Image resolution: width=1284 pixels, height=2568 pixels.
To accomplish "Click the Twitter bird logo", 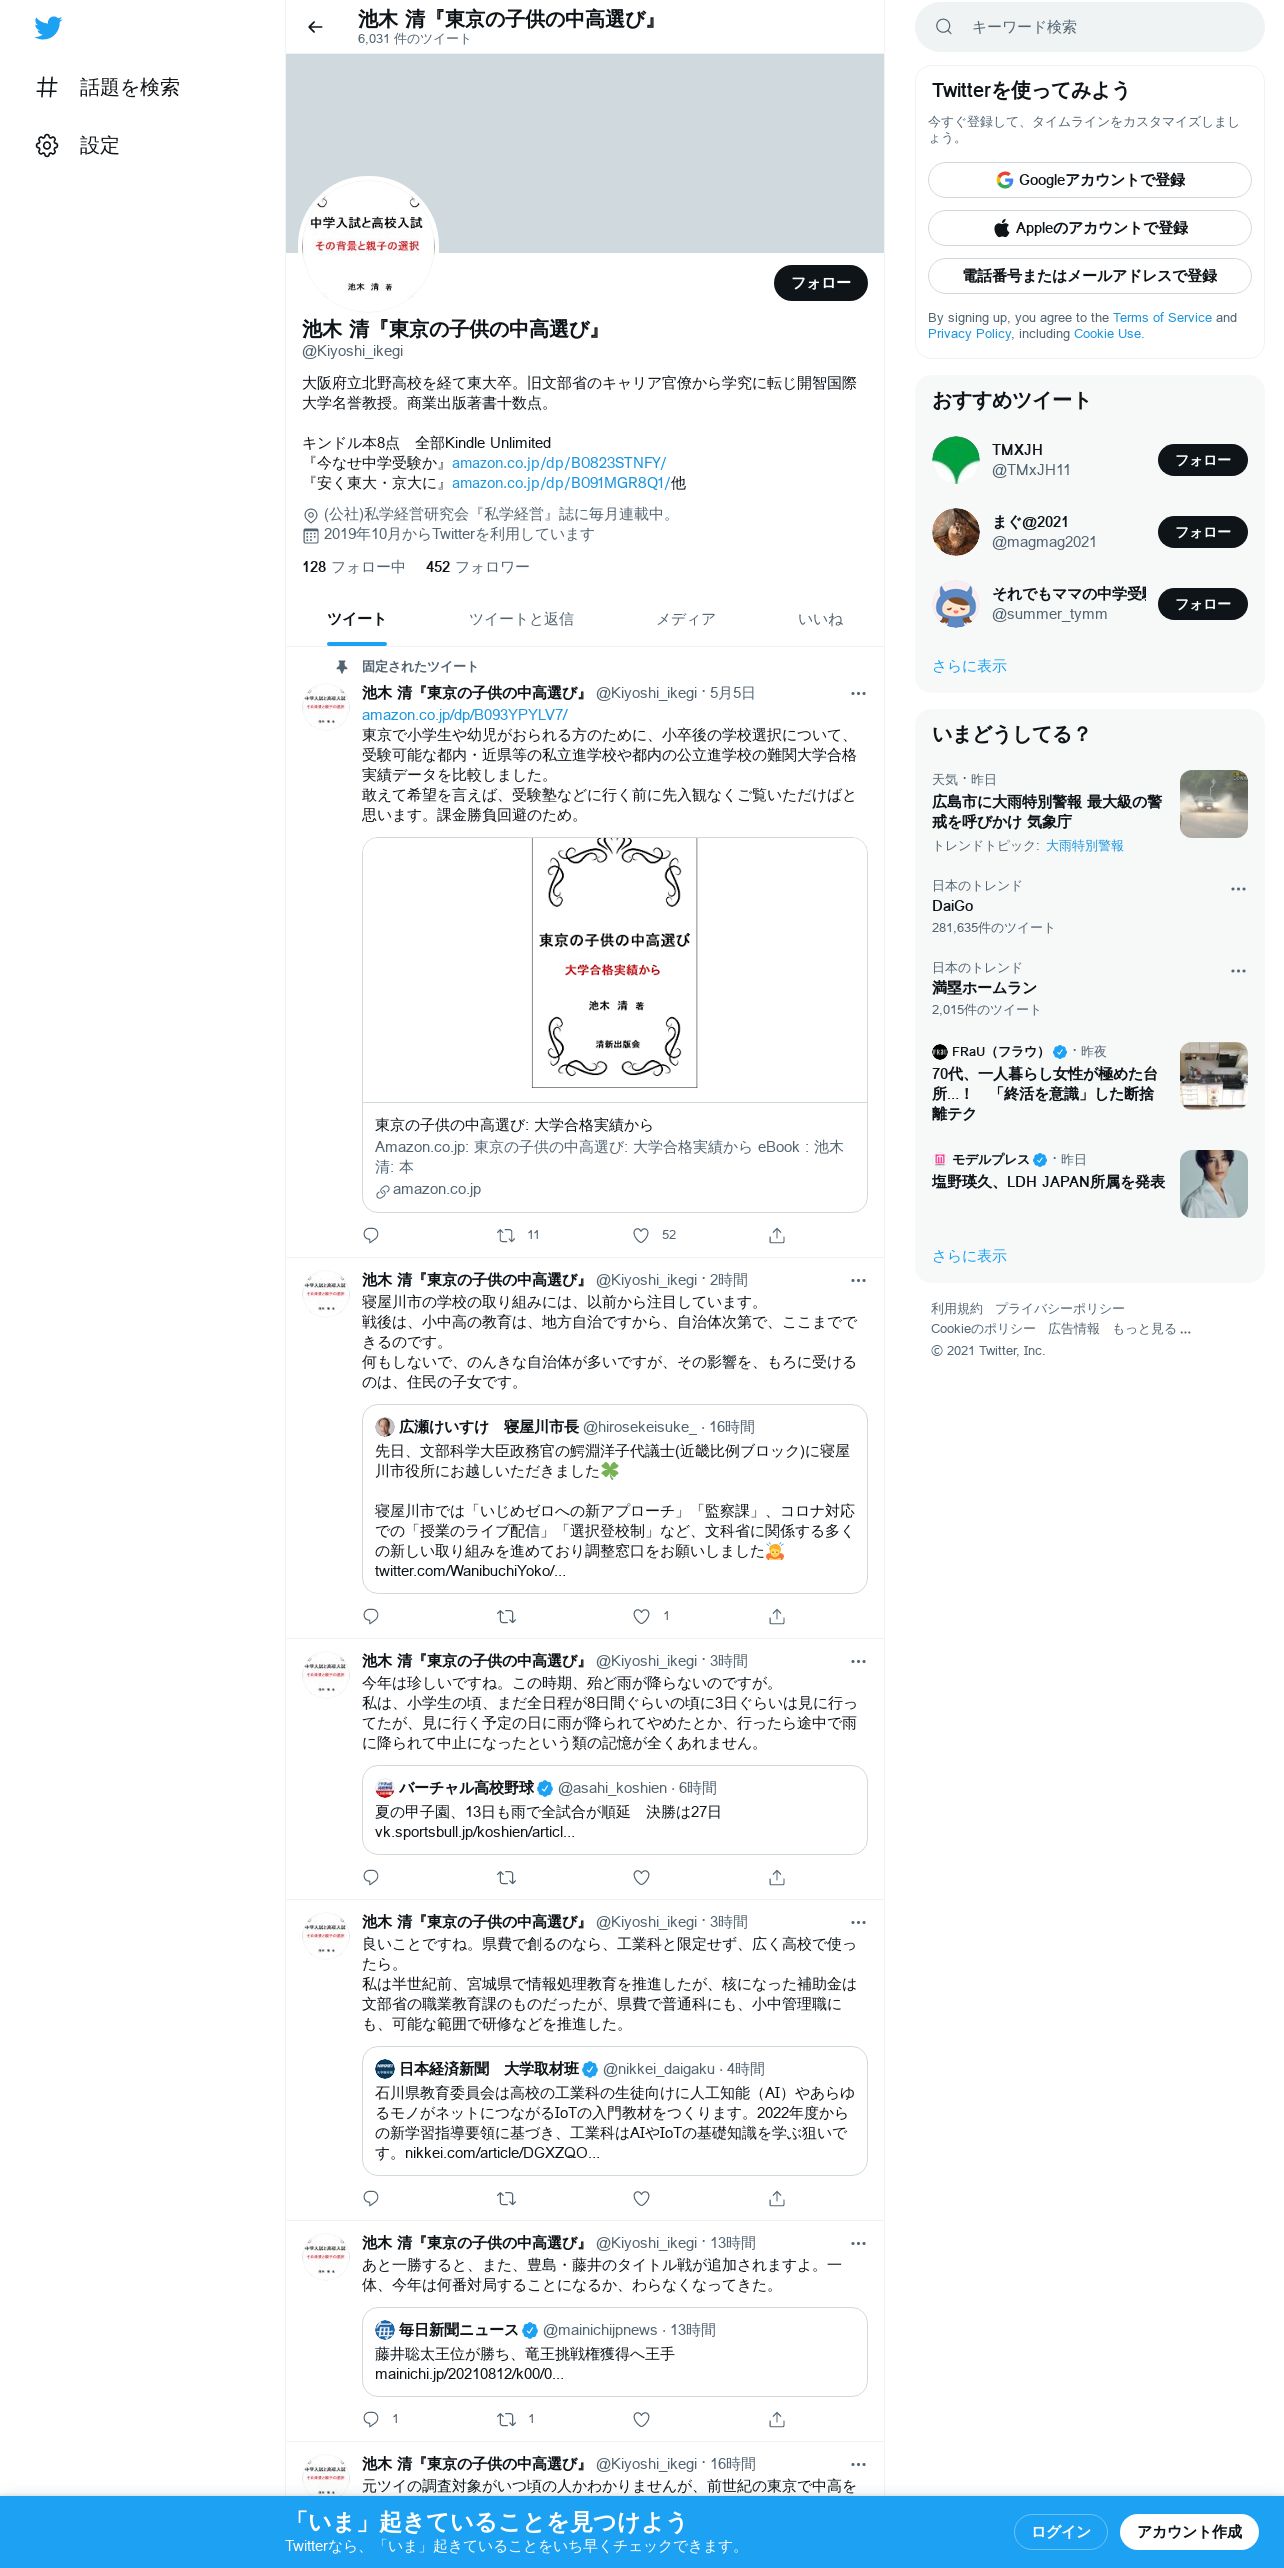I will point(48,28).
